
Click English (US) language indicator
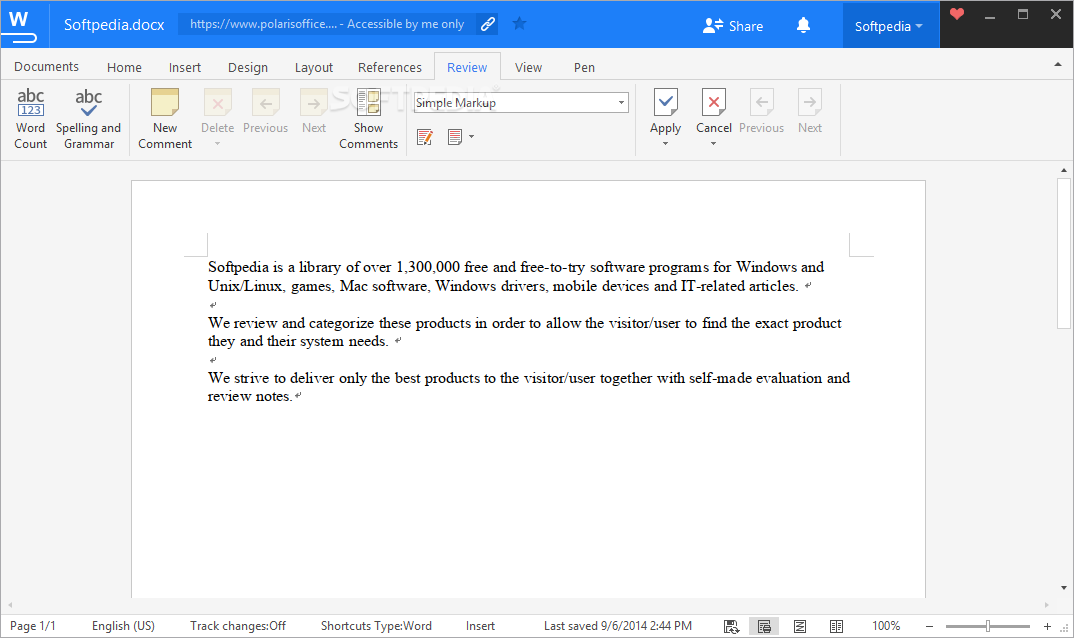[x=123, y=626]
